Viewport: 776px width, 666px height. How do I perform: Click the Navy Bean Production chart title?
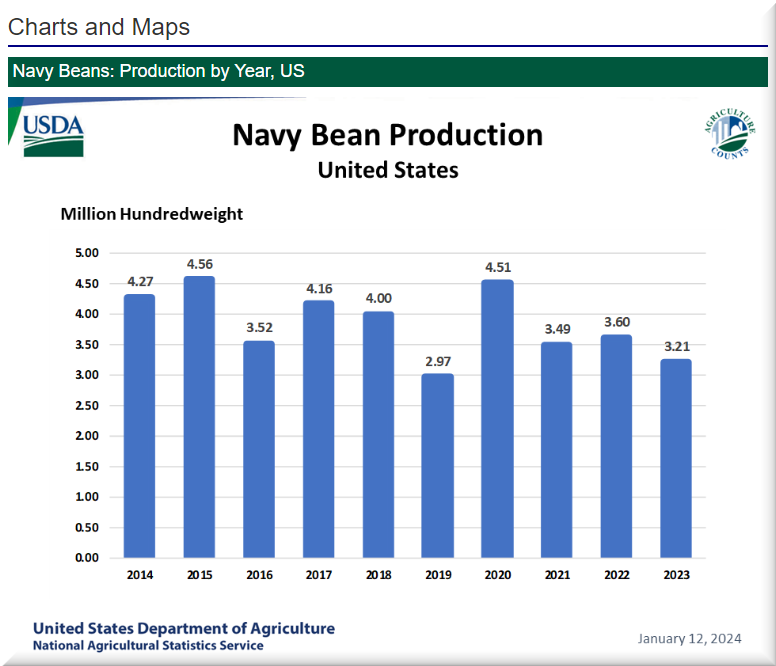point(388,135)
